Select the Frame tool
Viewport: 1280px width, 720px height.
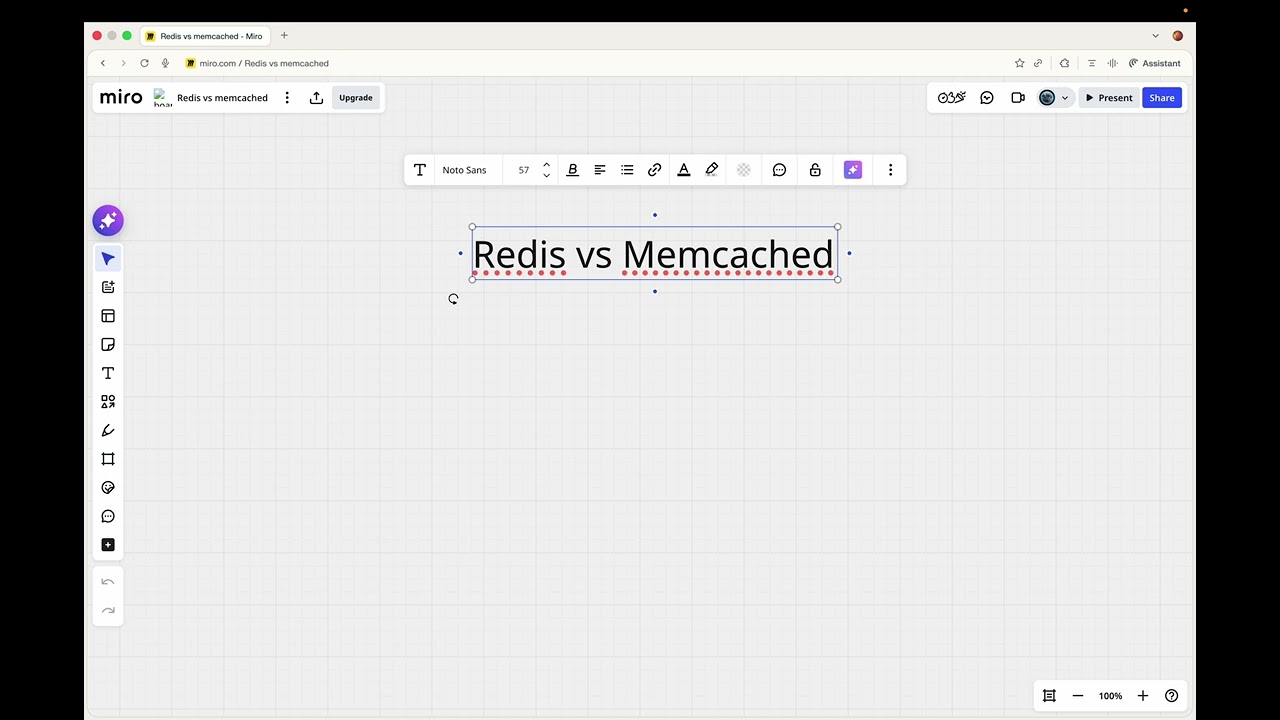pyautogui.click(x=108, y=459)
